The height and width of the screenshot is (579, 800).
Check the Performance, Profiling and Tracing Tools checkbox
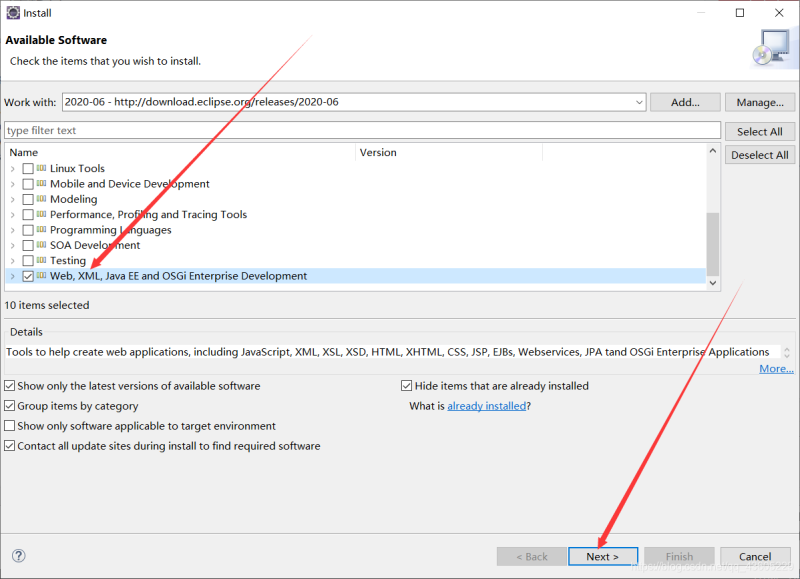click(x=28, y=215)
